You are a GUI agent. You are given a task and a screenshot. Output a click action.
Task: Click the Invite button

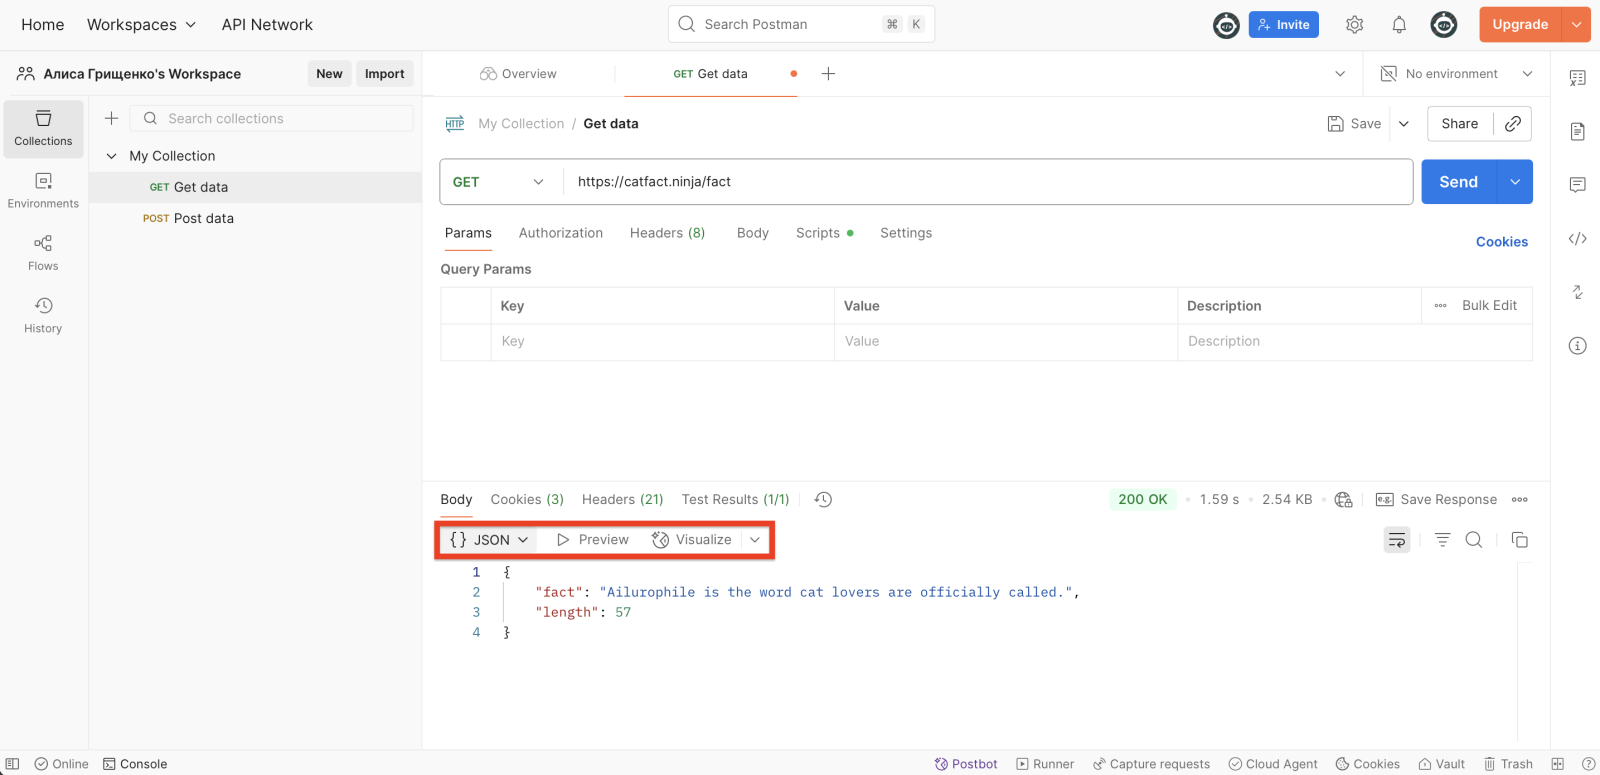coord(1283,25)
